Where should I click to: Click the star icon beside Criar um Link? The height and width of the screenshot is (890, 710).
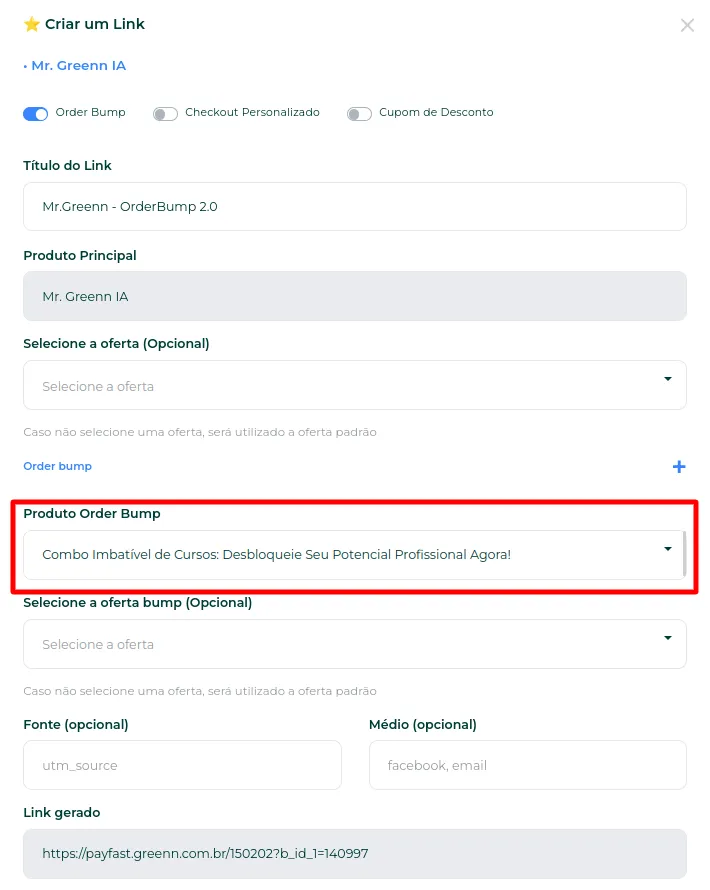click(32, 24)
